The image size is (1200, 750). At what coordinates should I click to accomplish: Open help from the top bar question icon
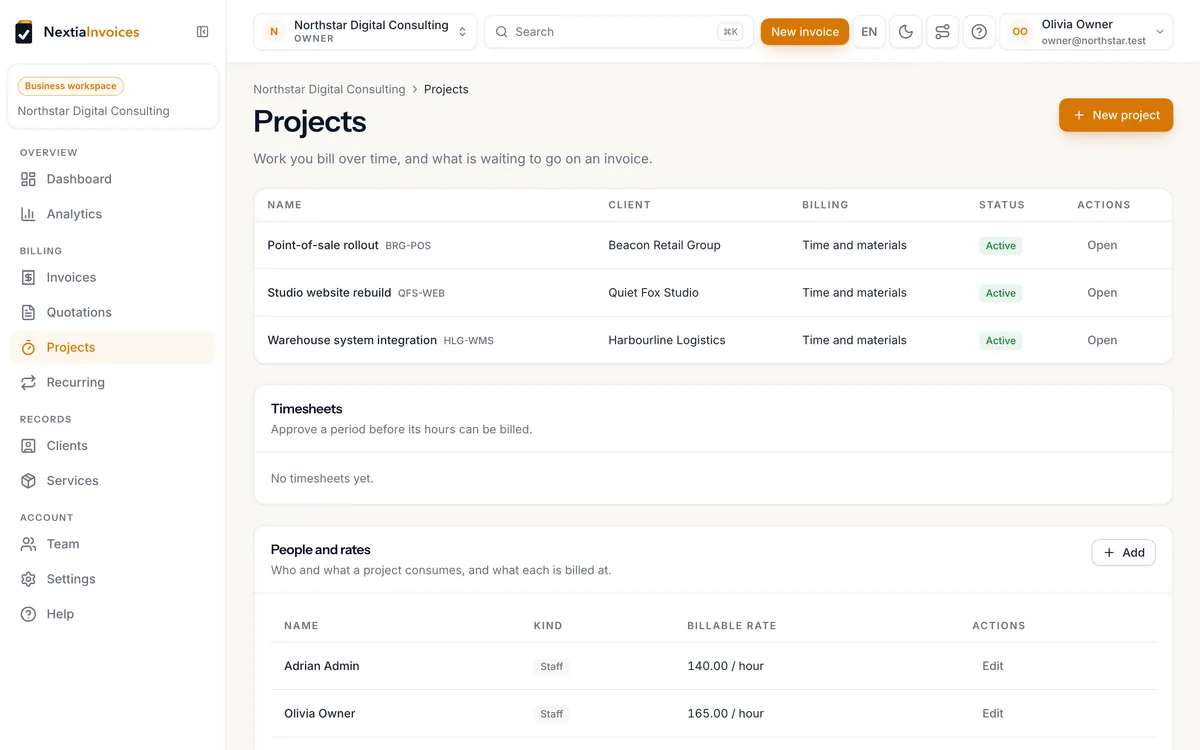tap(979, 32)
